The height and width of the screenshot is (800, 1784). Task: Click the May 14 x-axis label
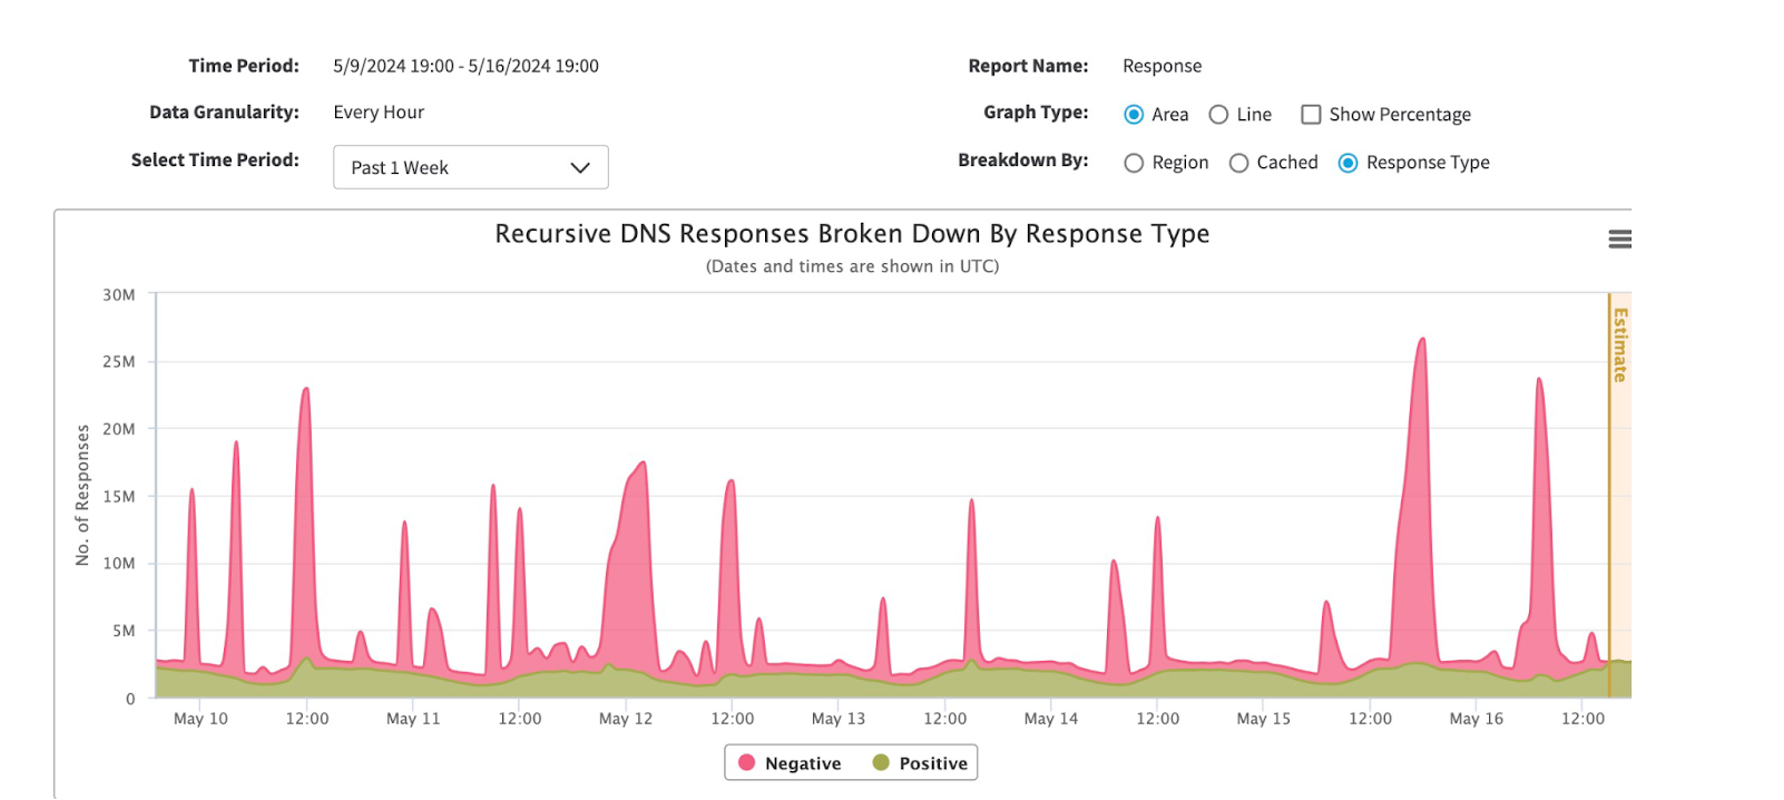coord(1051,718)
